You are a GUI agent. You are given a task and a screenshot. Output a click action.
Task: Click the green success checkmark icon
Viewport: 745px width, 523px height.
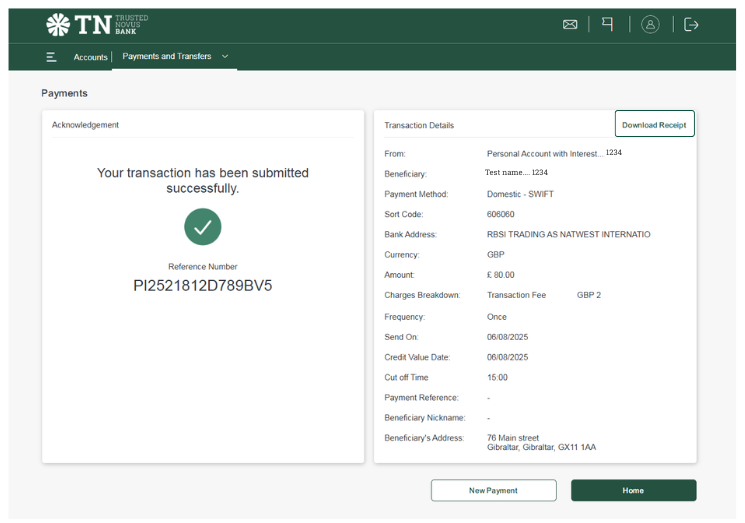[202, 227]
